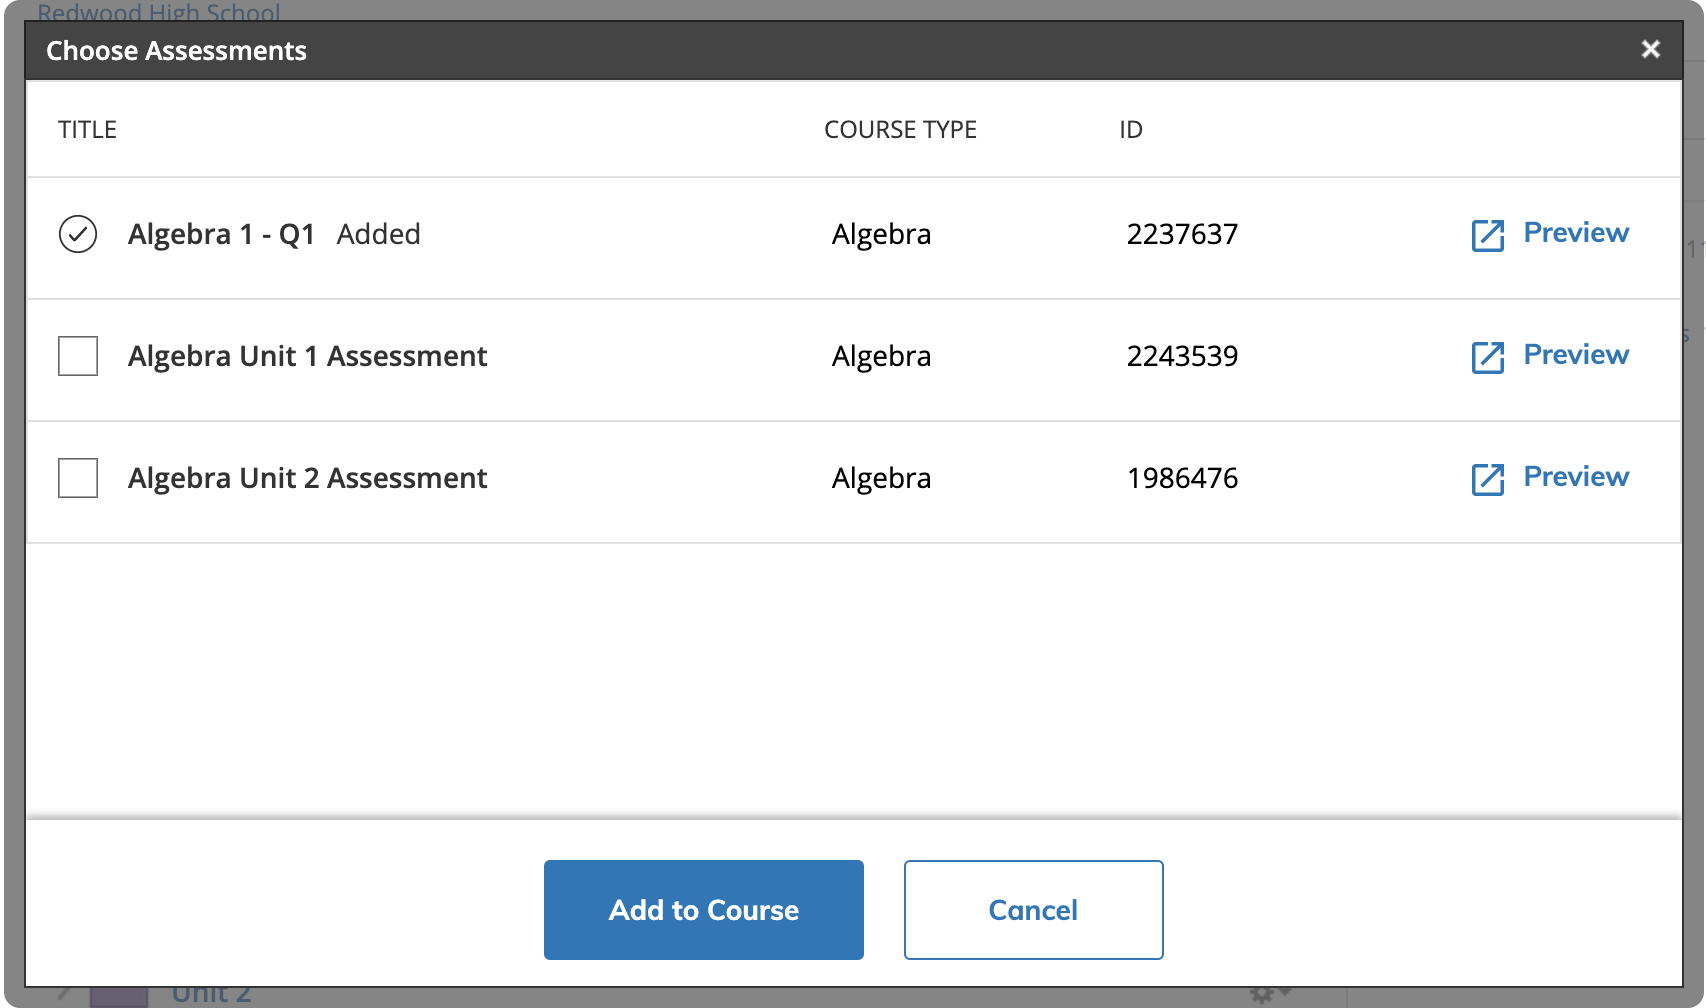Click the circled checkmark next to Algebra 1 - Q1
This screenshot has width=1706, height=1008.
(78, 234)
